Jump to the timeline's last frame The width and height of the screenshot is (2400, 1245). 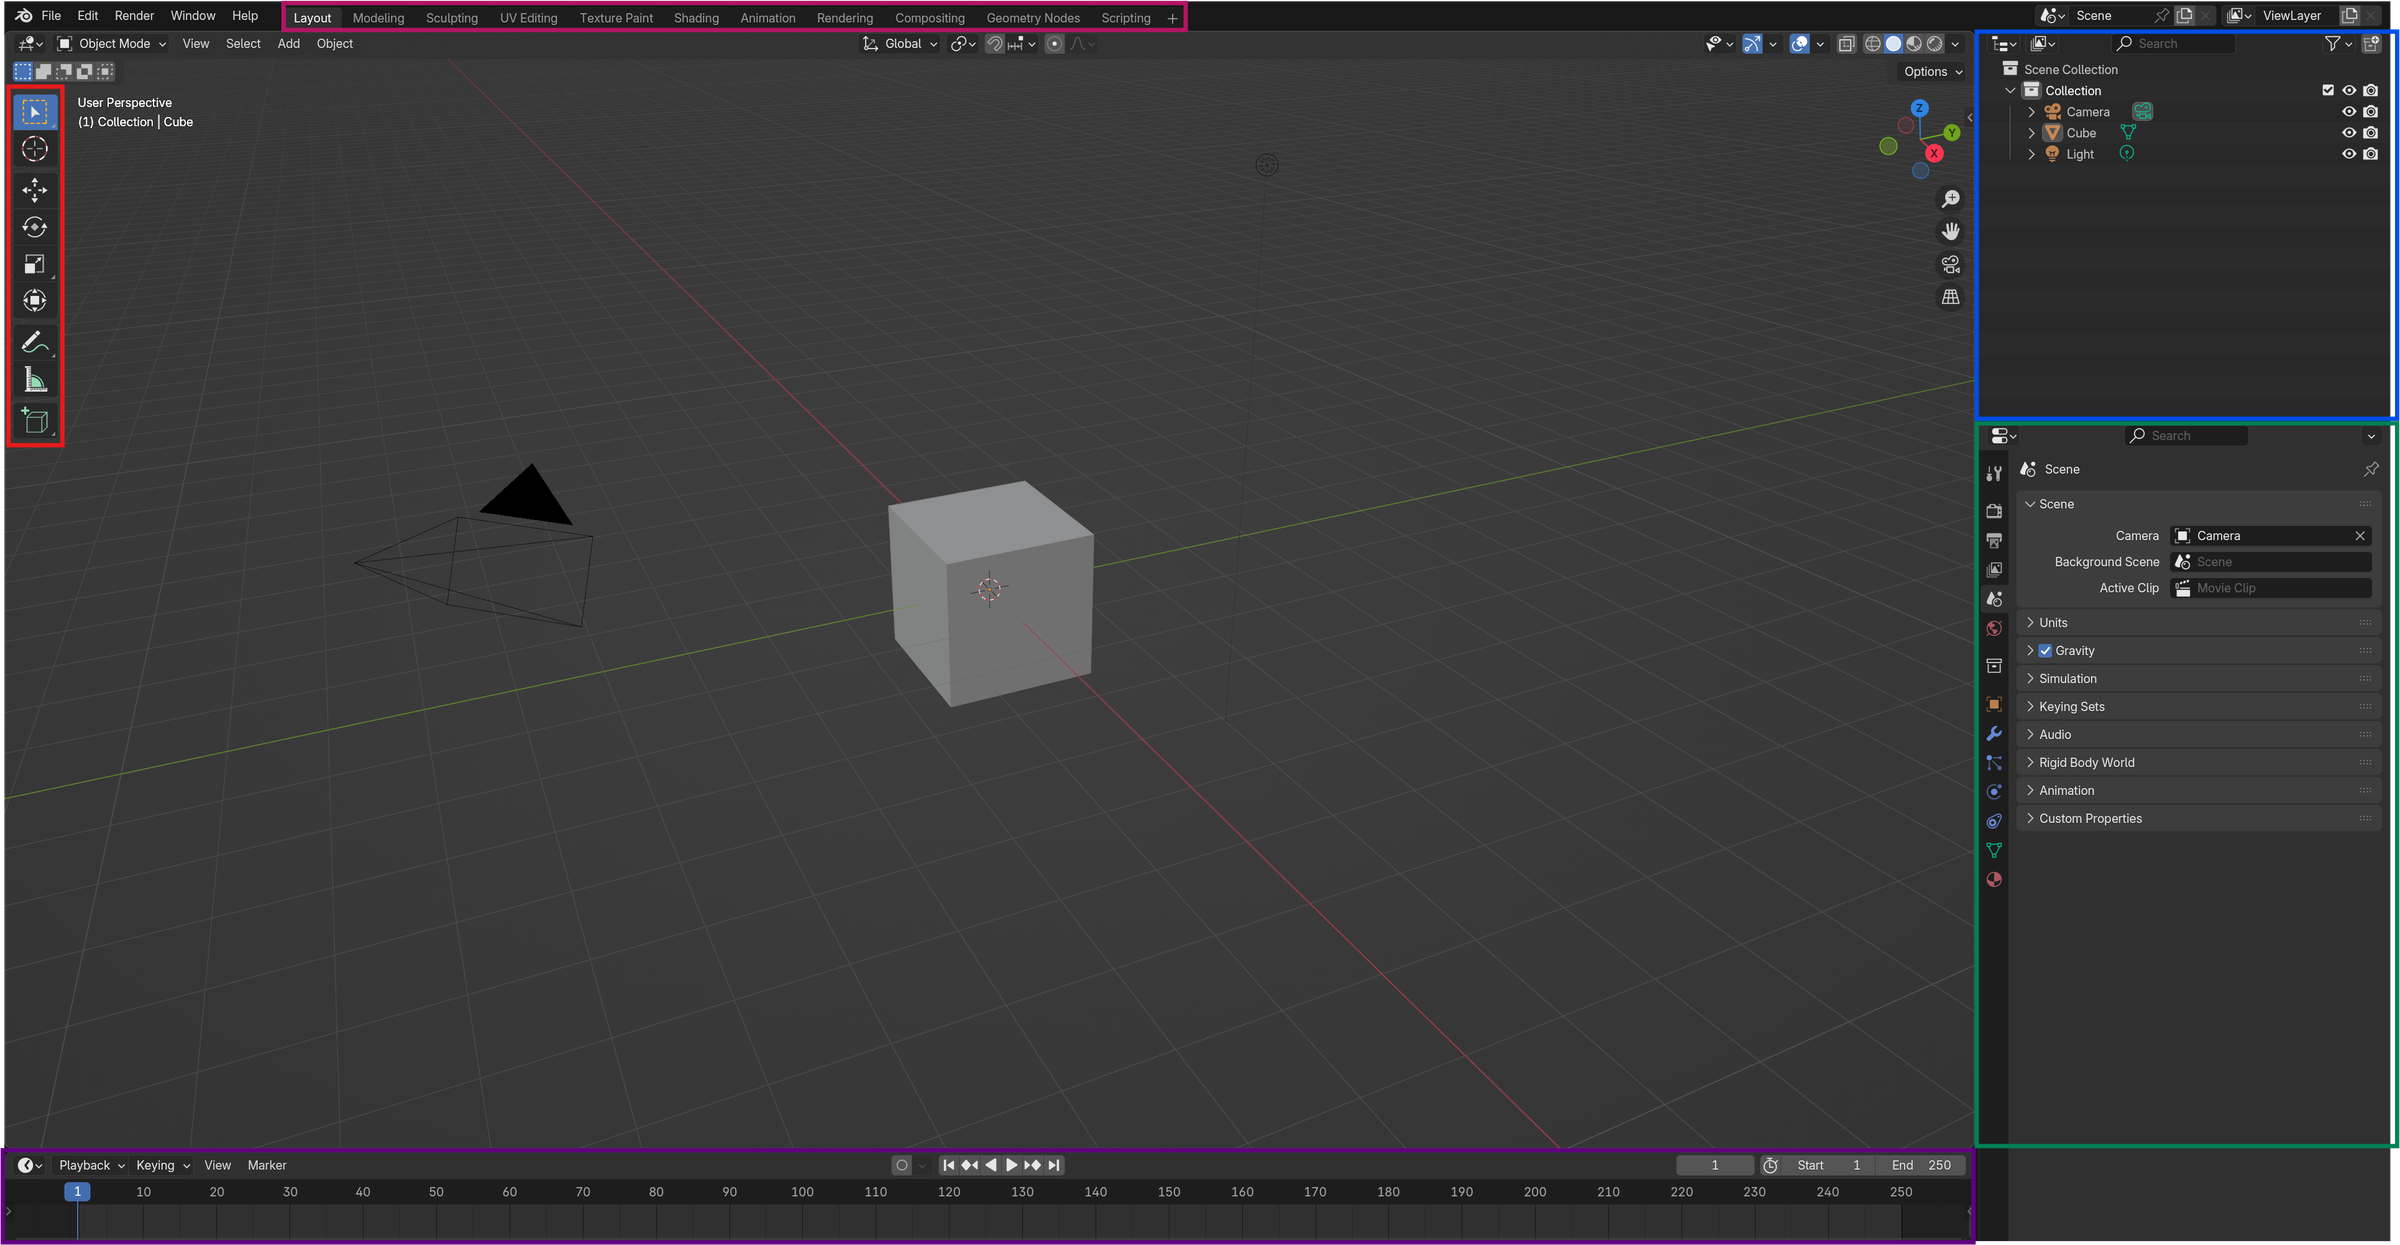click(1054, 1165)
